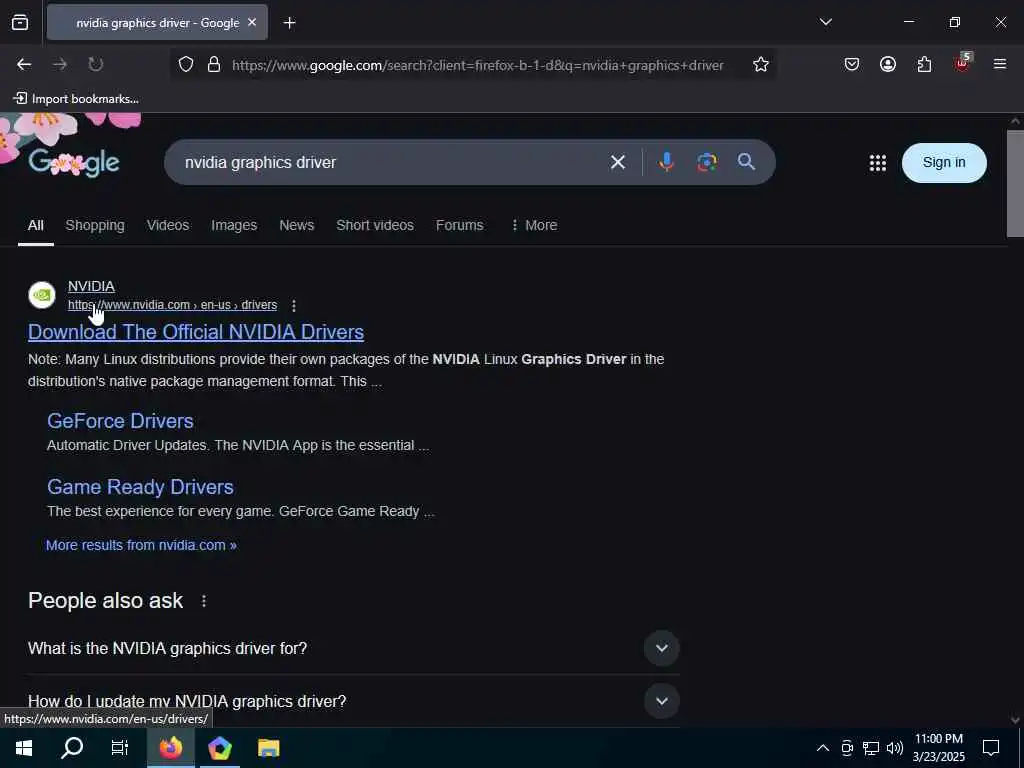Open Task View on taskbar
Screen dimensions: 1024x768
coord(120,748)
